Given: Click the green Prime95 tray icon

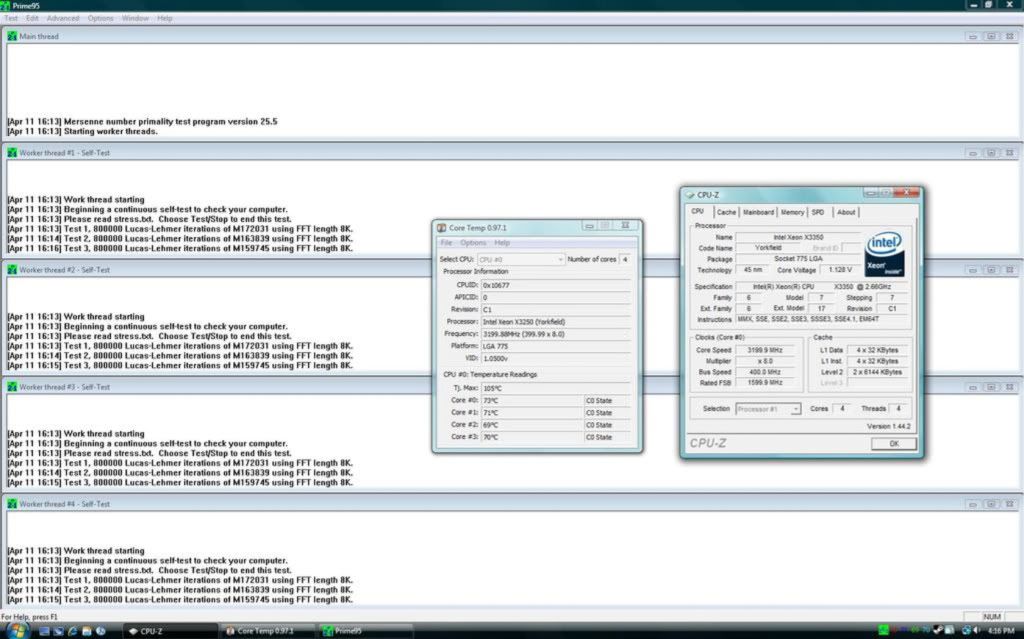Looking at the screenshot, I should coord(884,631).
